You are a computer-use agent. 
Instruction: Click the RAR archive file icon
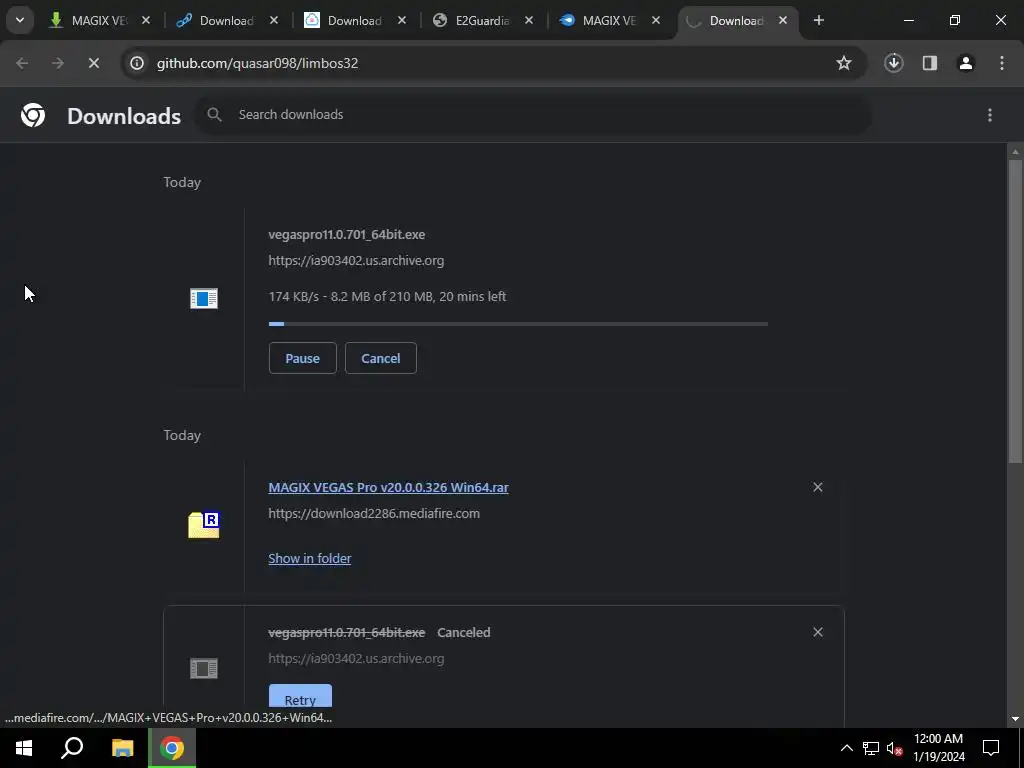tap(204, 525)
